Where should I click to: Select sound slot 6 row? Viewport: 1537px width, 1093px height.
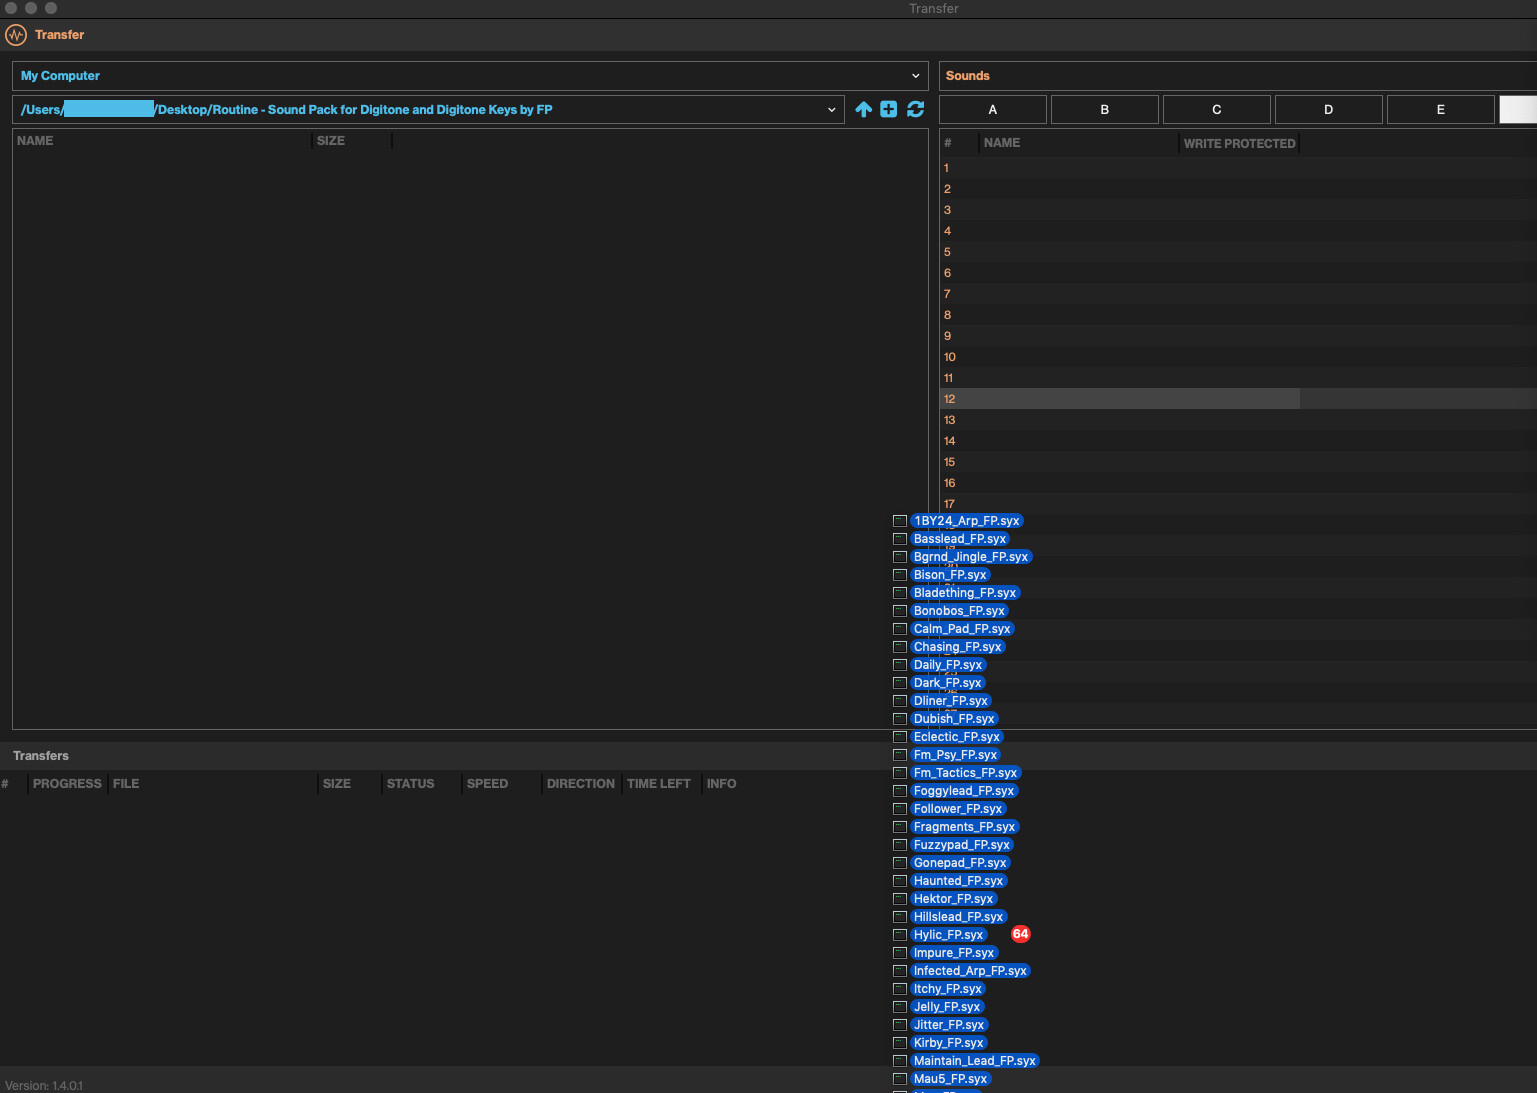(x=1238, y=273)
